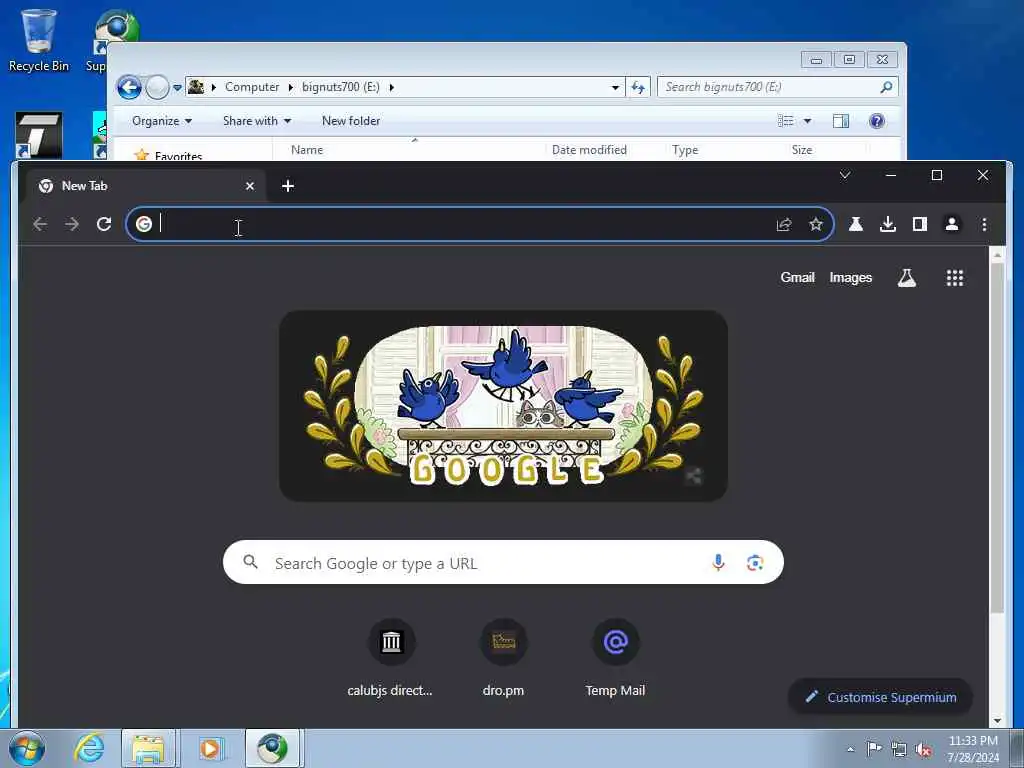
Task: Click the Google icon in address bar
Action: coord(144,224)
